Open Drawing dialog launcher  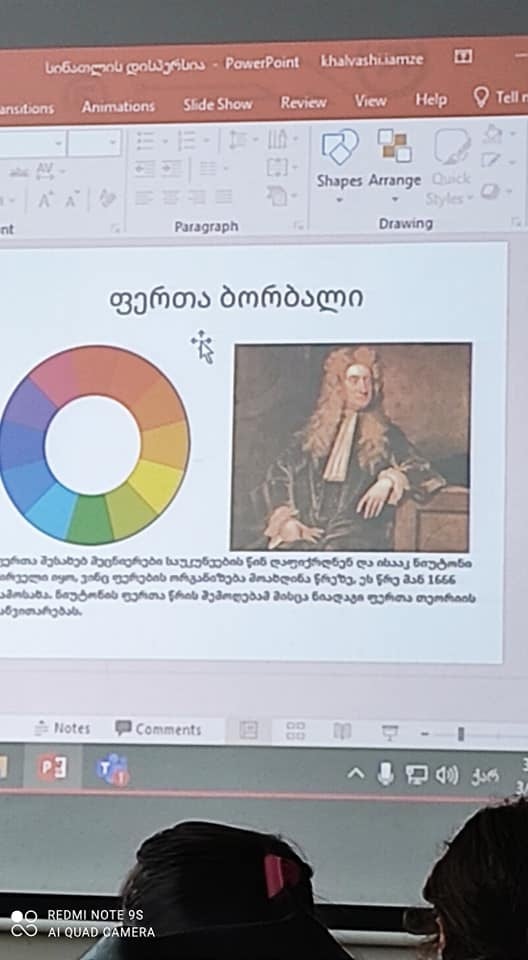[516, 223]
